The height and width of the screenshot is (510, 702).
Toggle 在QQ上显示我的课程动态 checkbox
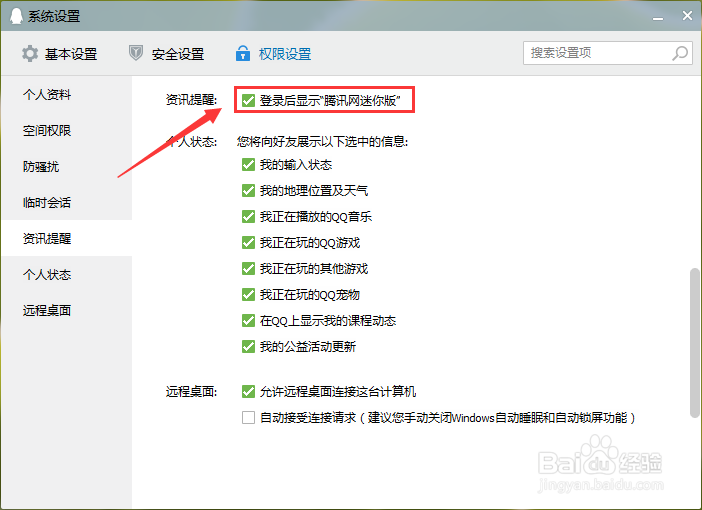pyautogui.click(x=248, y=321)
